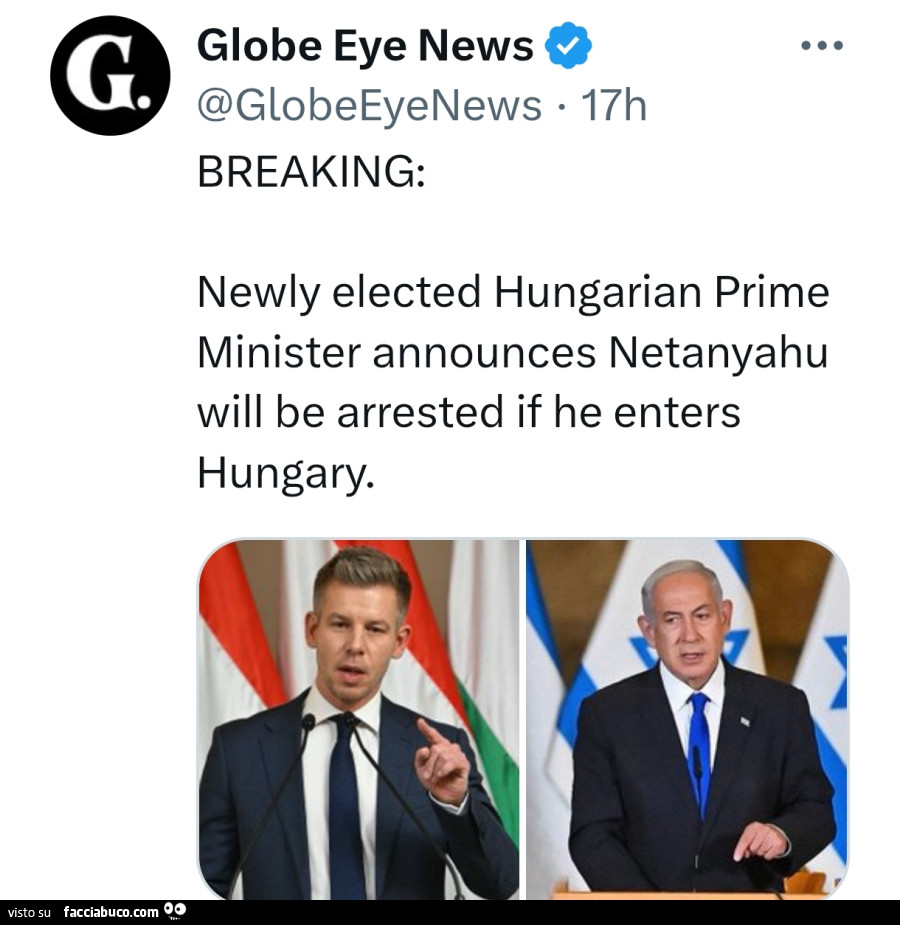Click the pointing hand in left photo
Screen dimensions: 900x925
click(442, 764)
